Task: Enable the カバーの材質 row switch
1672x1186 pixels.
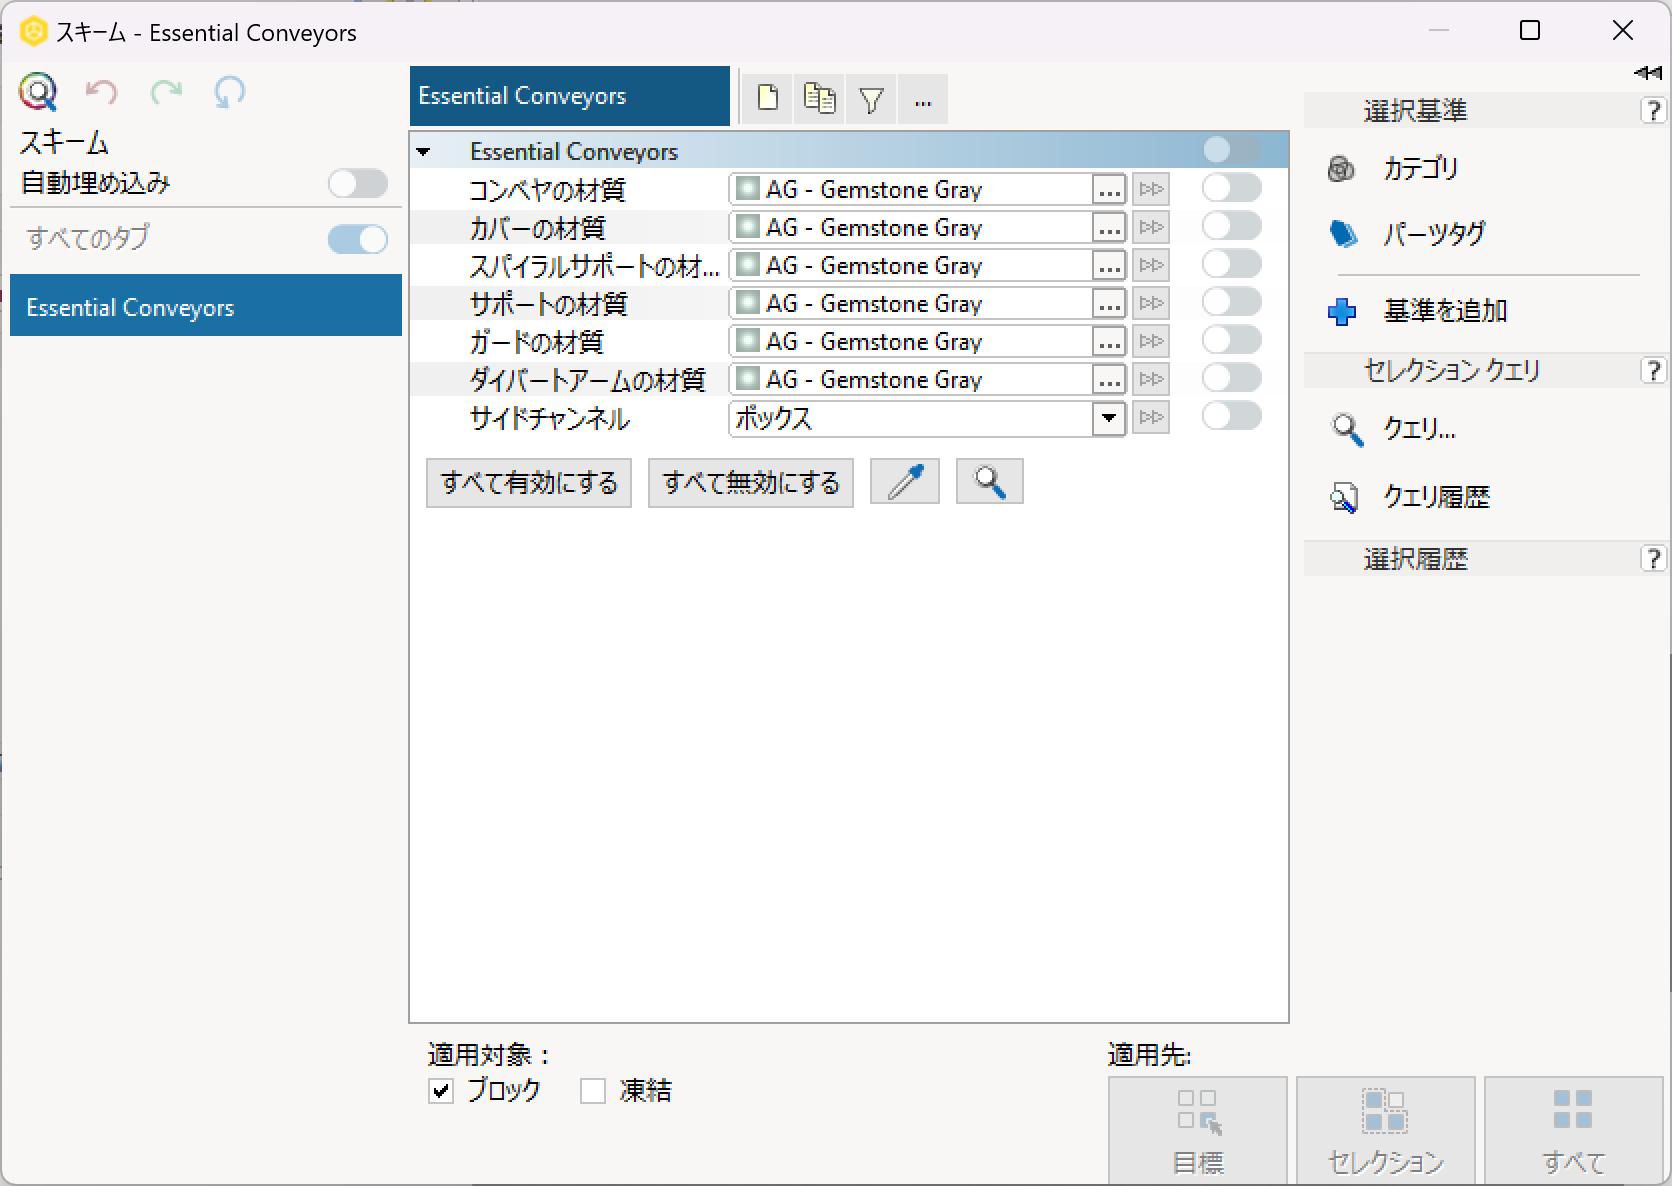Action: coord(1231,226)
